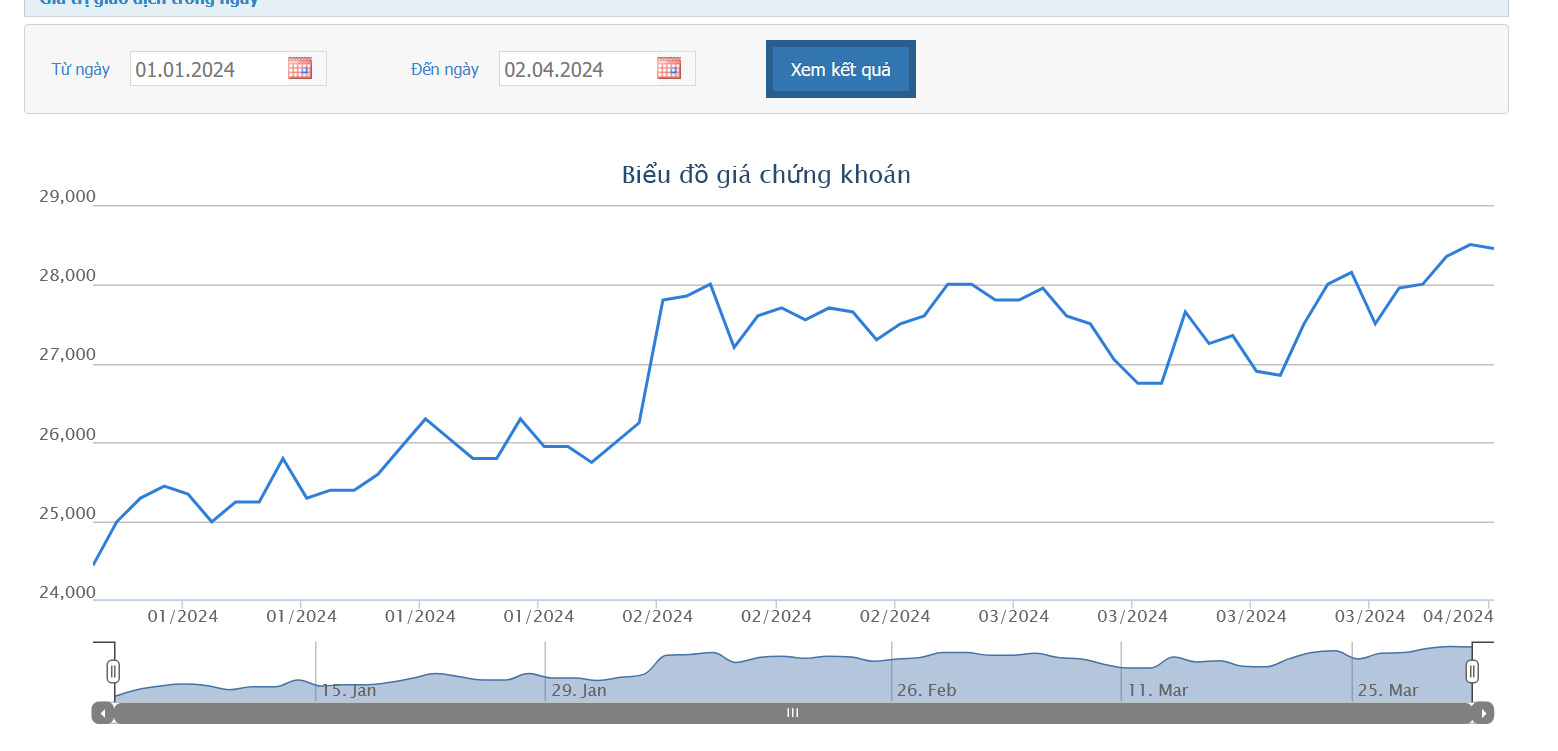The image size is (1558, 751).
Task: Click the right scroll arrow of chart scrollbar
Action: tap(1484, 713)
